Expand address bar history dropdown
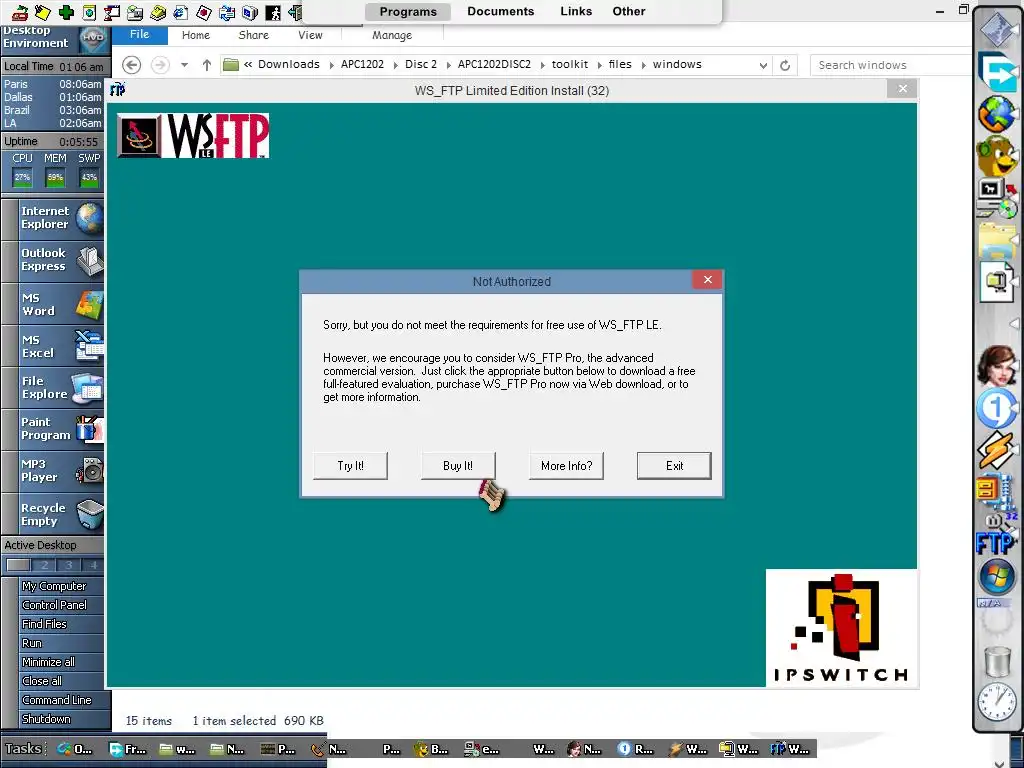The width and height of the screenshot is (1024, 768). pos(763,65)
